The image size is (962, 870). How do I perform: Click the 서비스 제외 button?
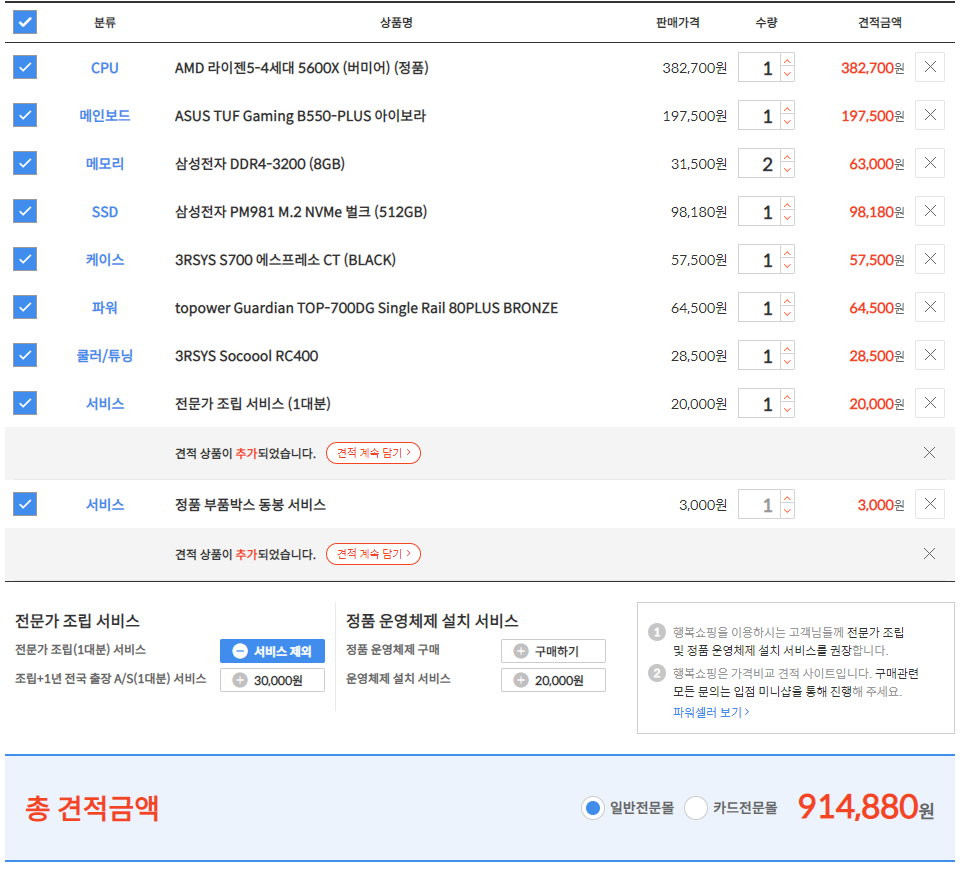(272, 651)
